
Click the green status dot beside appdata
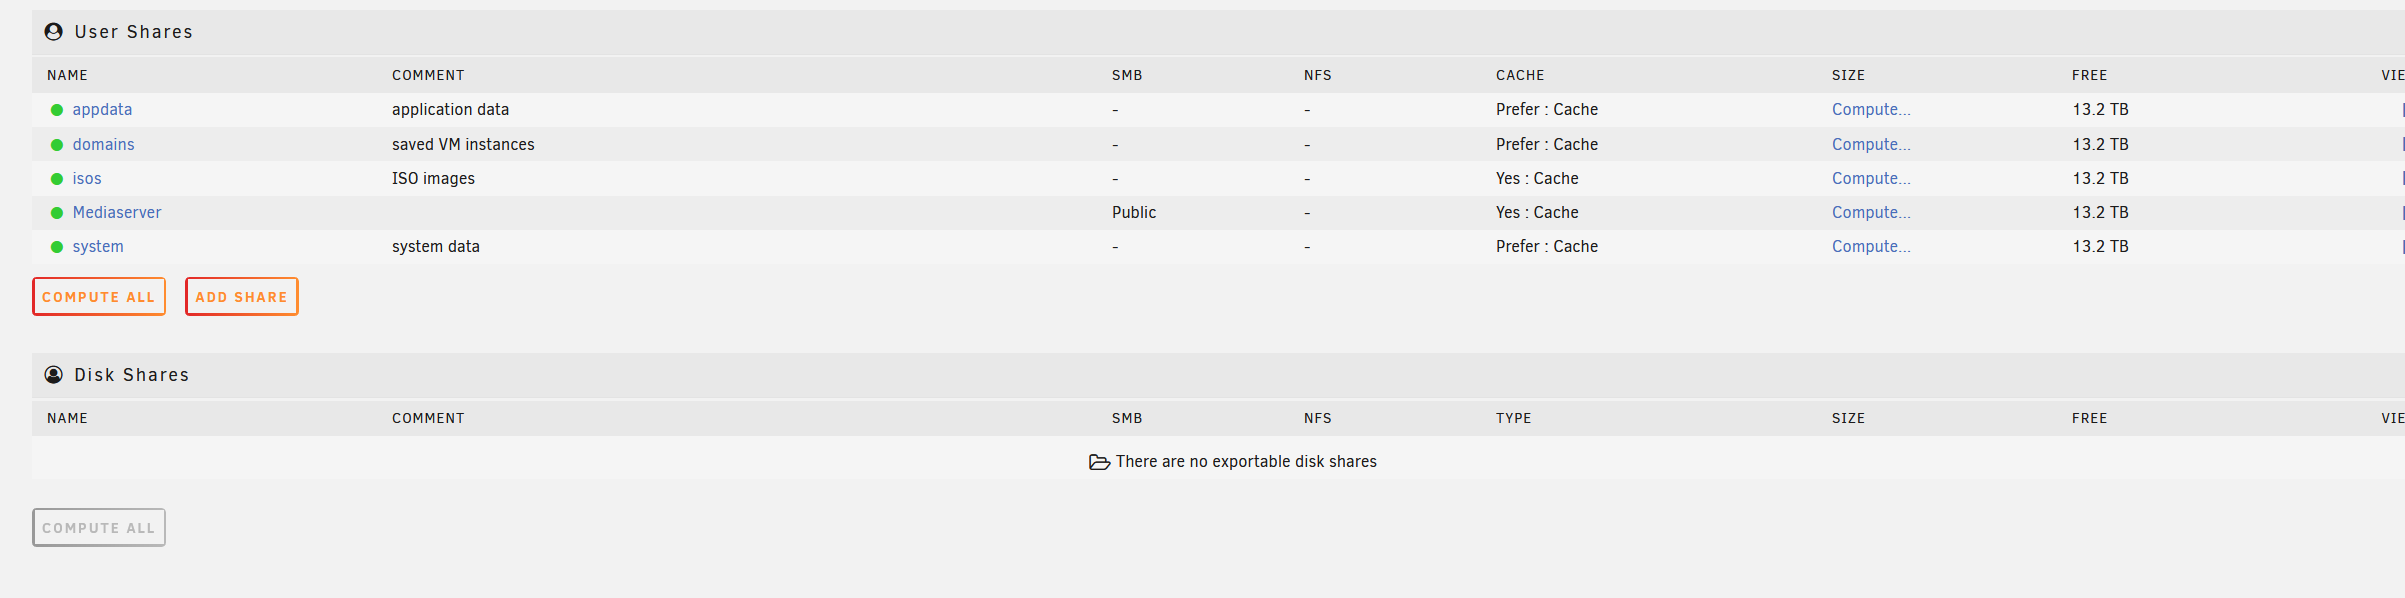57,110
